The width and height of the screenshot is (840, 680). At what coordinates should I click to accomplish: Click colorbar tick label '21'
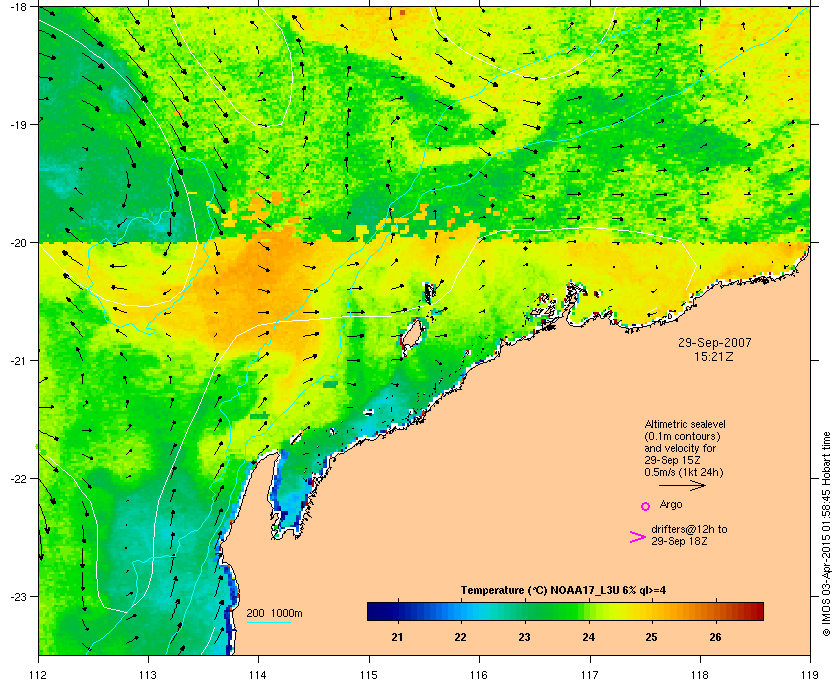pyautogui.click(x=397, y=637)
